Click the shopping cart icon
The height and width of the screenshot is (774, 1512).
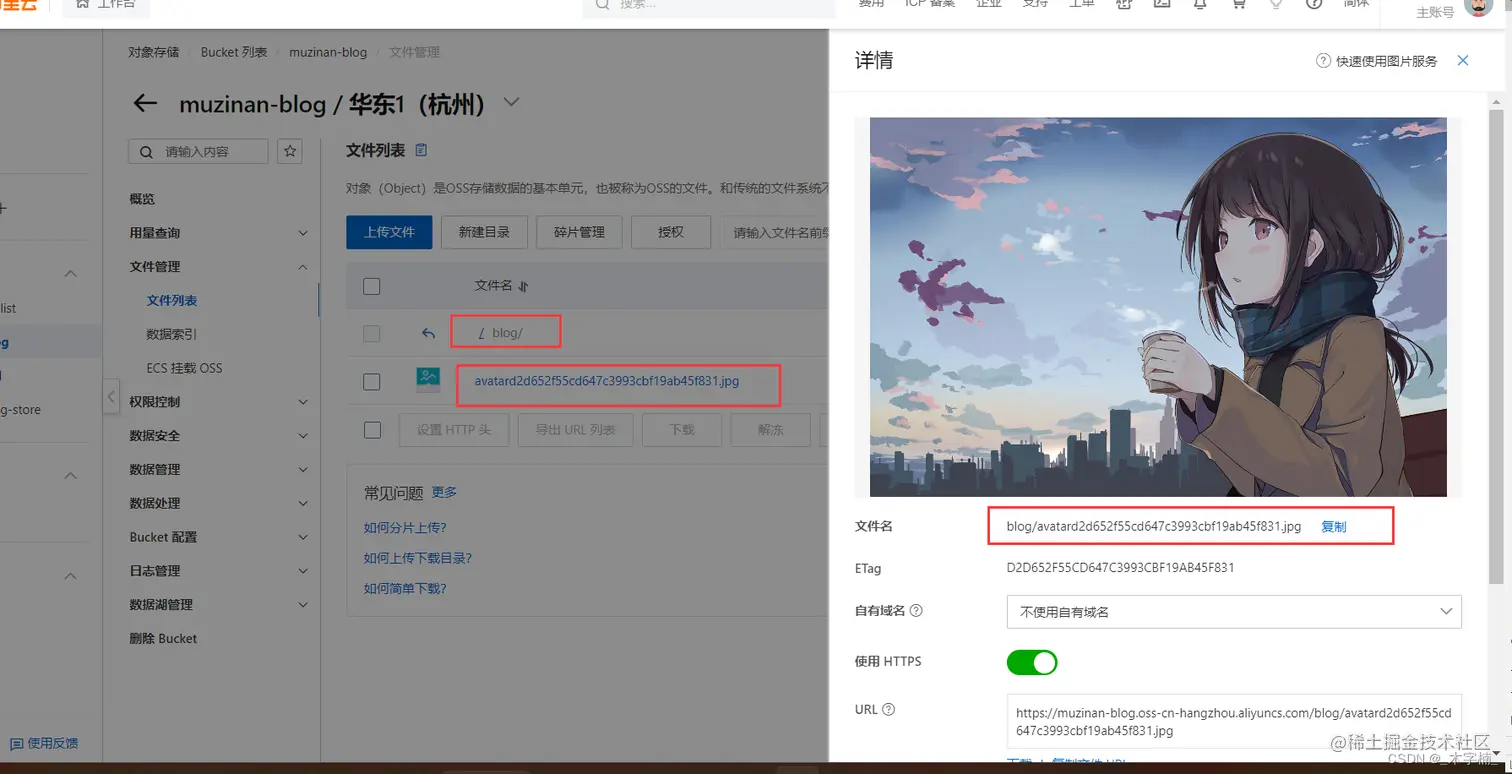click(1239, 5)
